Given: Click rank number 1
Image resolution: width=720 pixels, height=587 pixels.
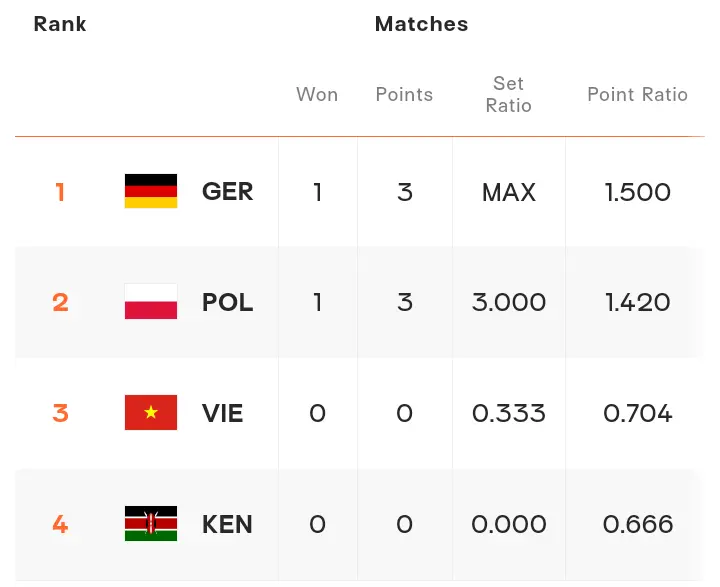Looking at the screenshot, I should click(x=60, y=191).
